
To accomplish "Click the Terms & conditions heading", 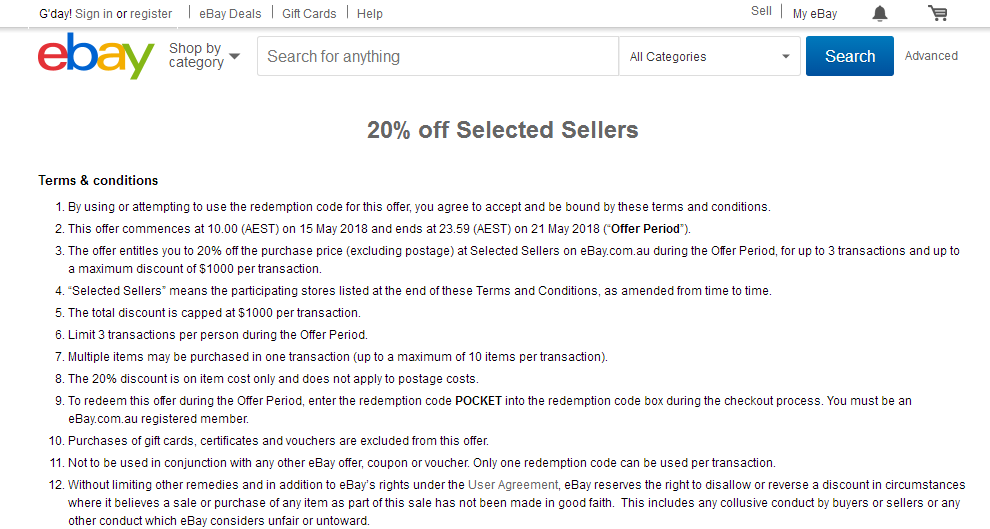I will click(98, 181).
